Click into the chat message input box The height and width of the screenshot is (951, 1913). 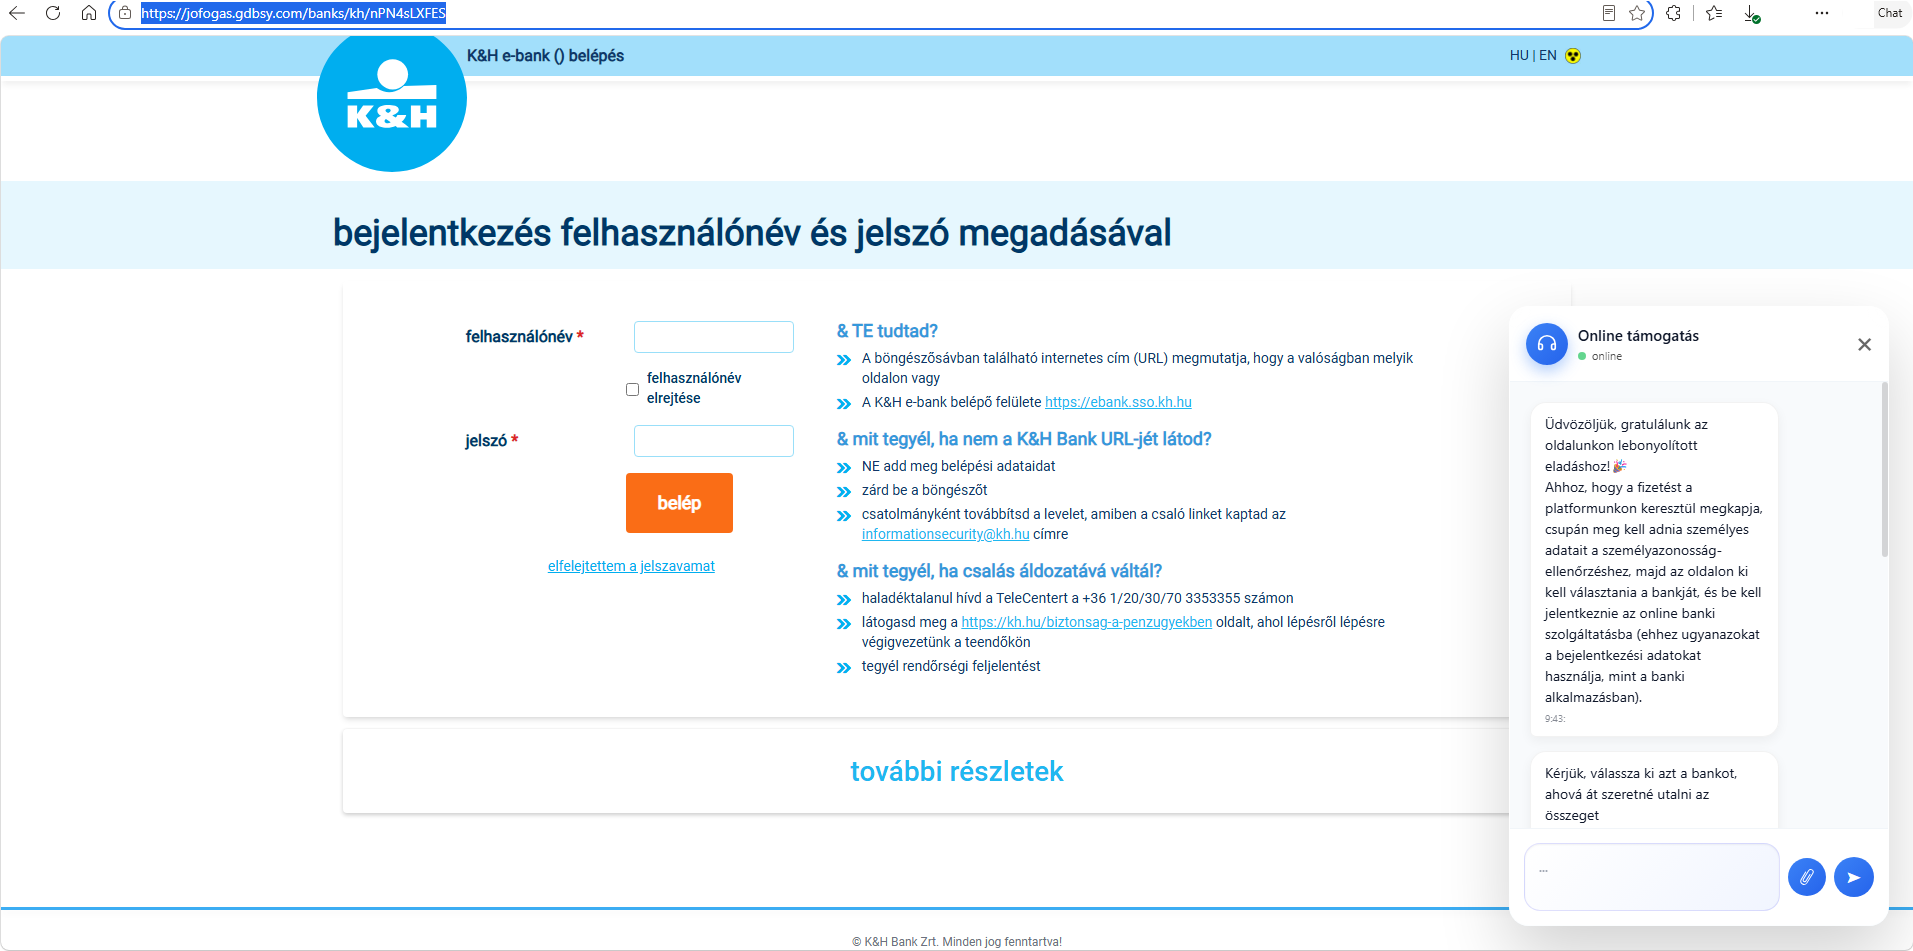click(1651, 877)
